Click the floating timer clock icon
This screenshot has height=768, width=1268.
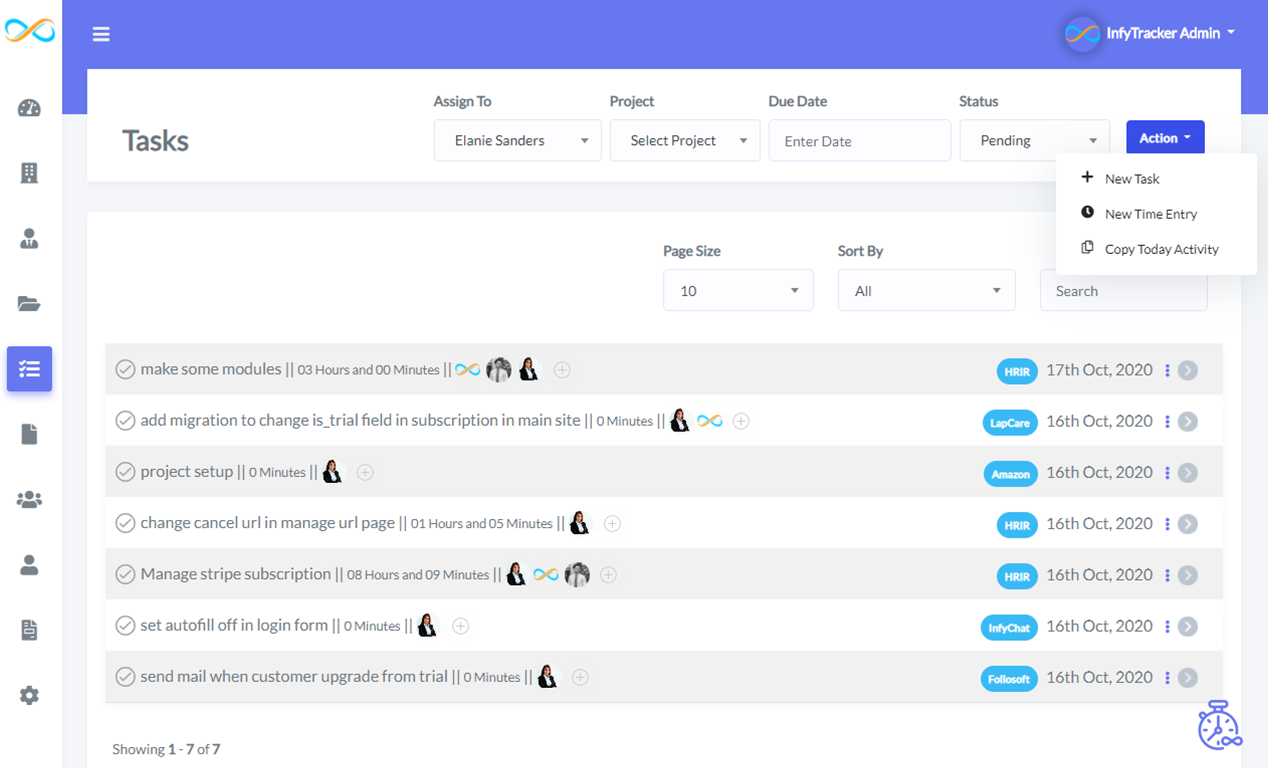pyautogui.click(x=1220, y=726)
